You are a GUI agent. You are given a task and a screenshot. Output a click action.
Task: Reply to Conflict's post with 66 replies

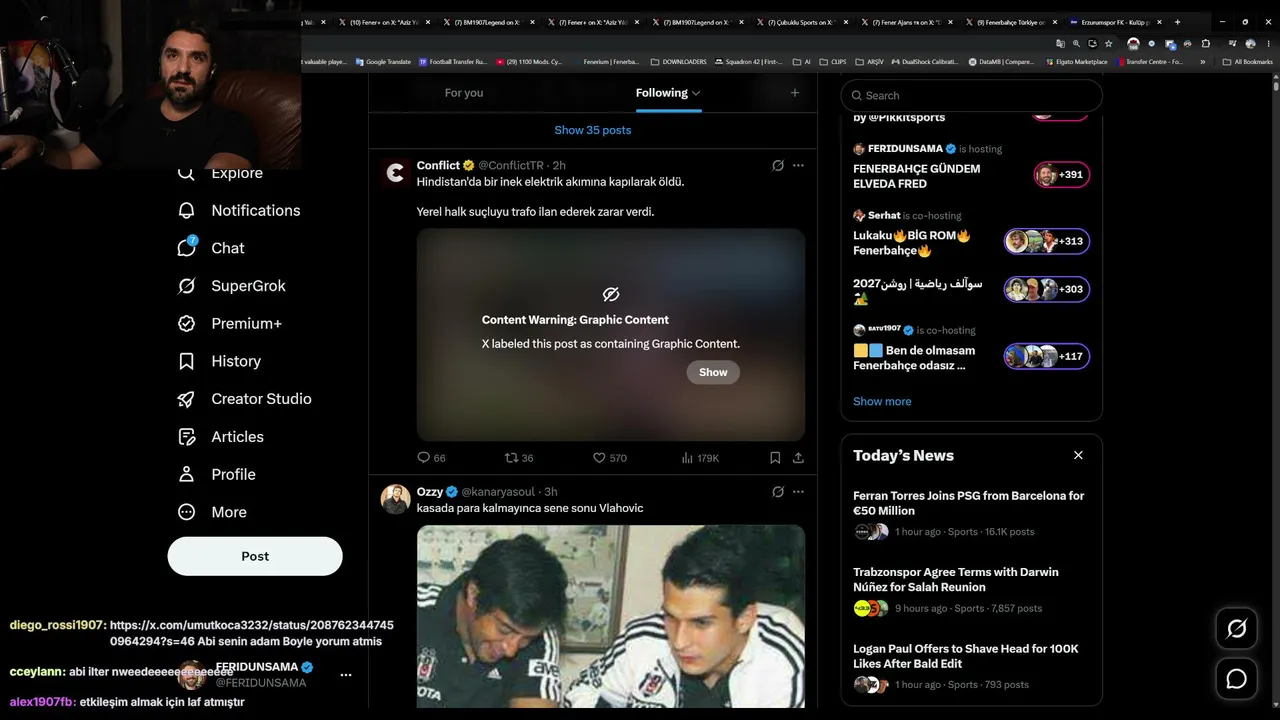tap(431, 458)
